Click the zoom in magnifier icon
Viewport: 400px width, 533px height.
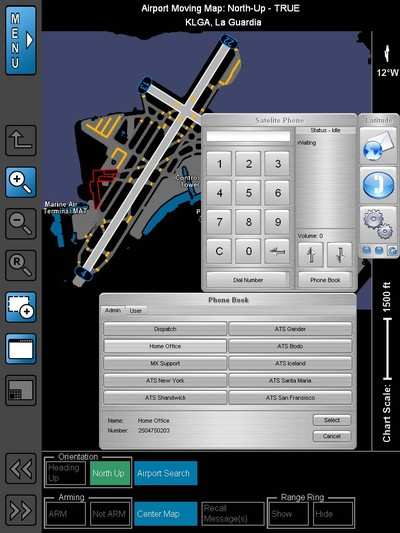pos(21,182)
